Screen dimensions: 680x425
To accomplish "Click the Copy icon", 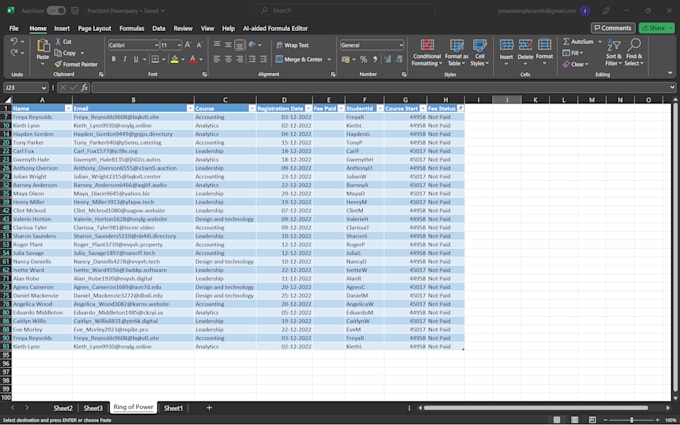I will (x=58, y=53).
